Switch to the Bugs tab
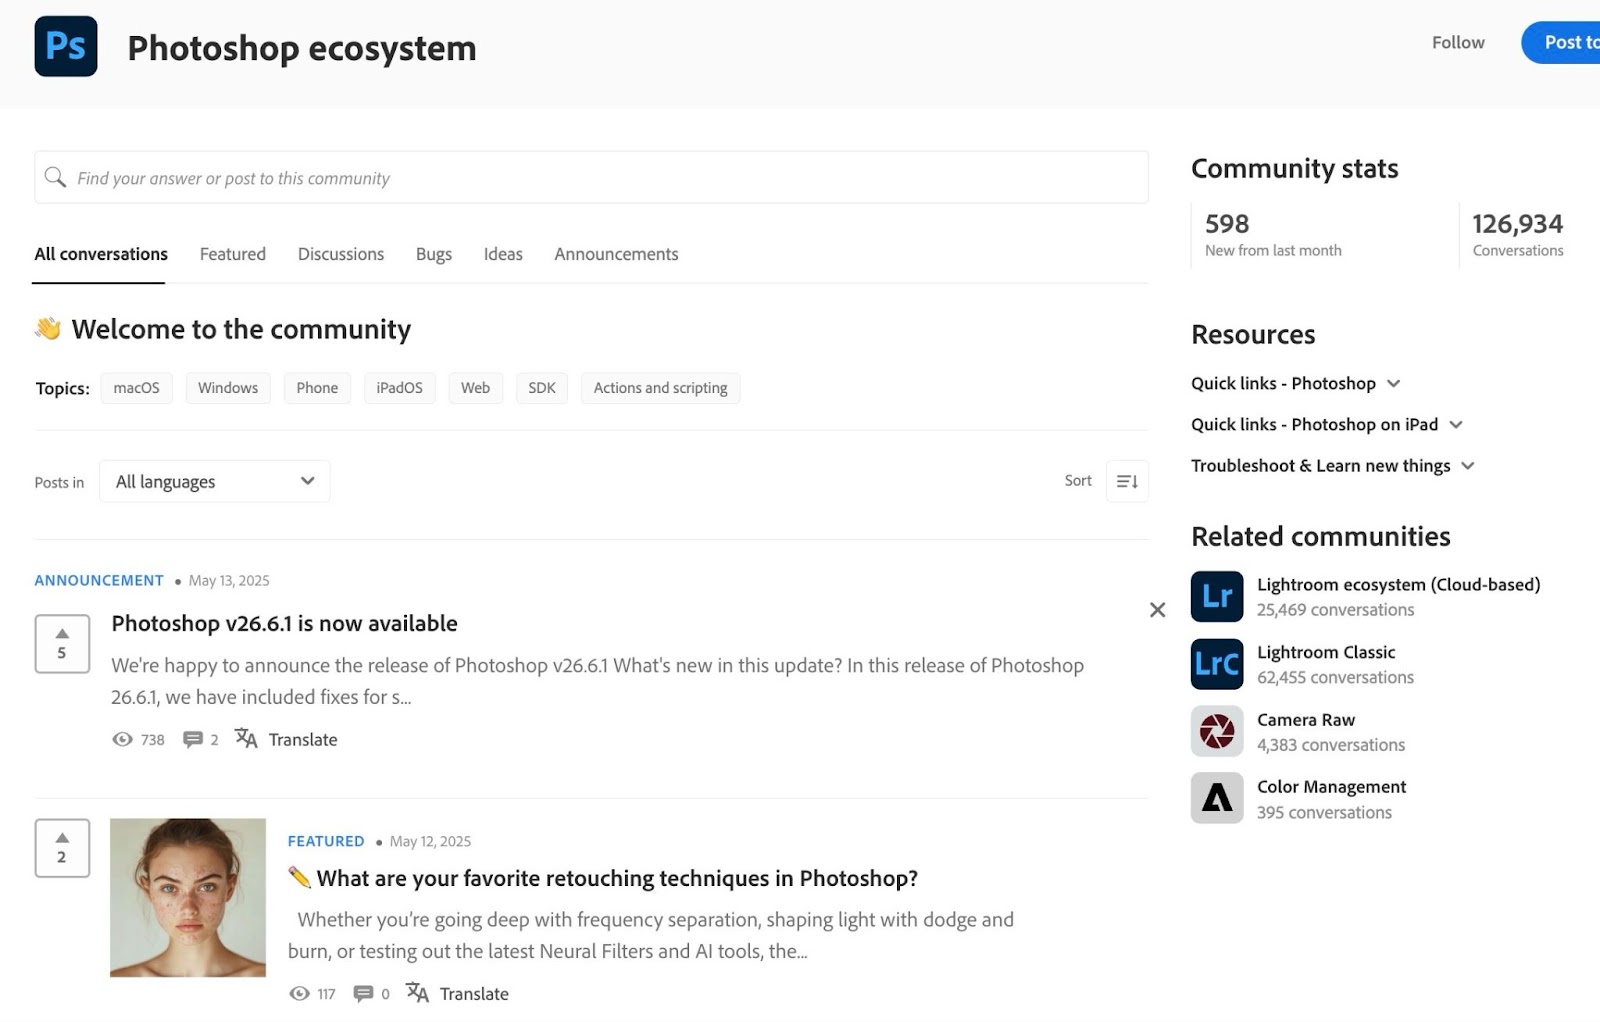Screen dimensions: 1600x1022 [x=434, y=254]
